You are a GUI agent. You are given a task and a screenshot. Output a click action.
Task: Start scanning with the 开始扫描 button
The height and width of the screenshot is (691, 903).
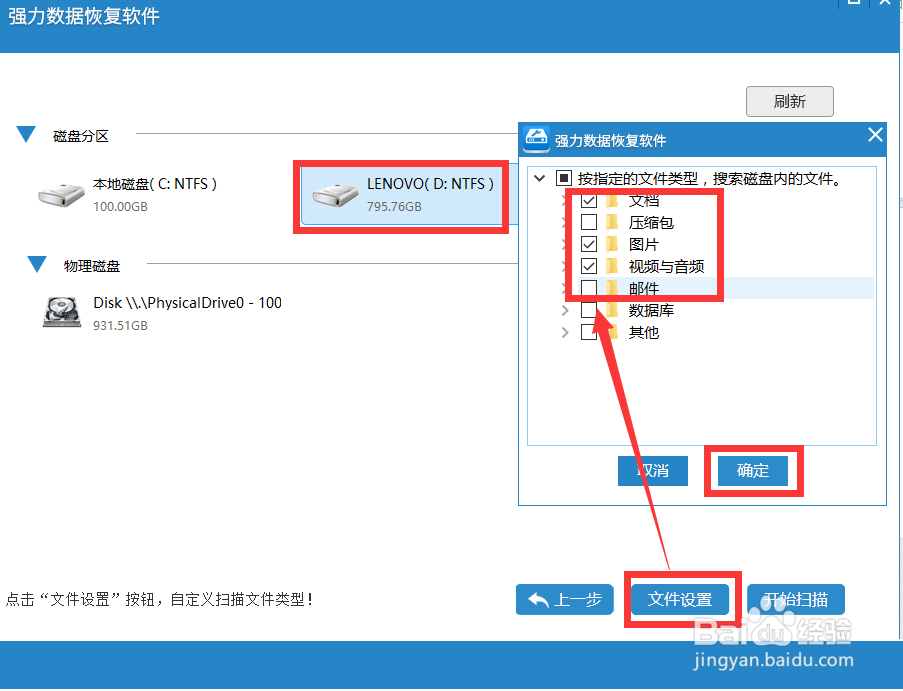pos(796,599)
